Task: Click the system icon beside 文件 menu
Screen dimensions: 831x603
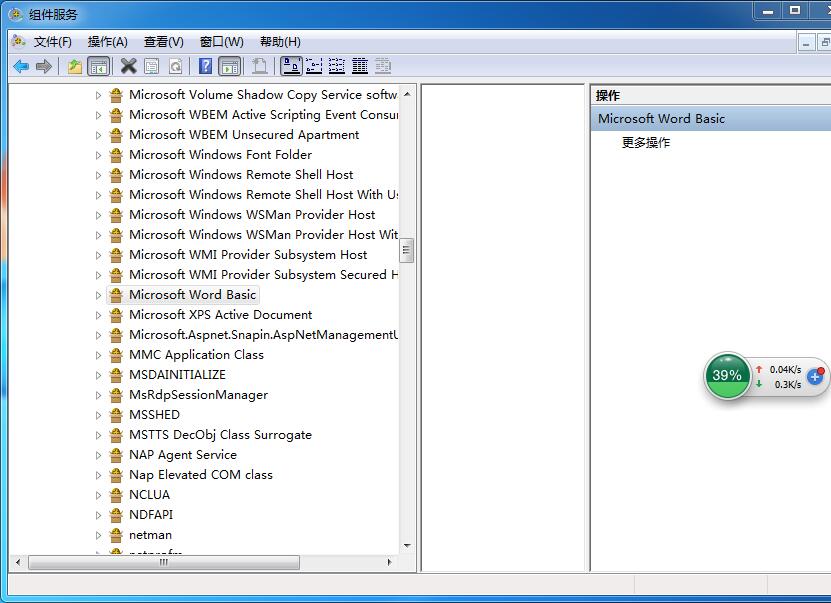Action: [x=19, y=41]
